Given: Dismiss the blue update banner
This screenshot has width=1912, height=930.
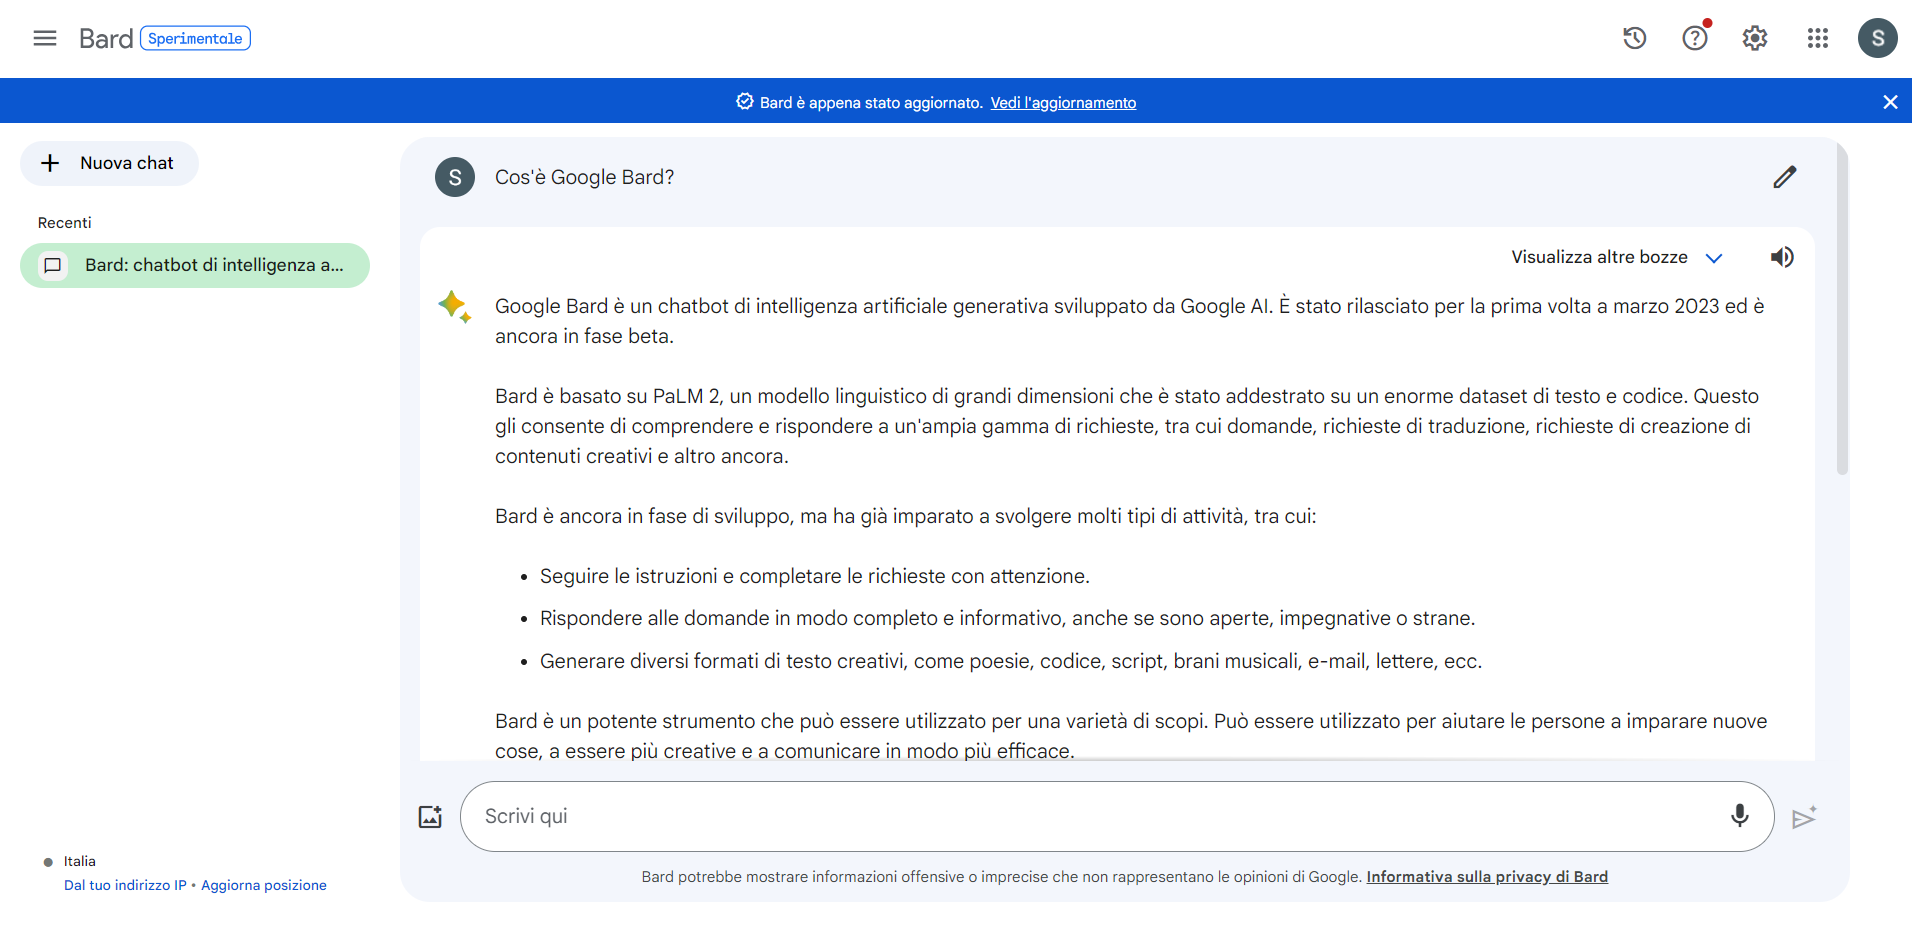Looking at the screenshot, I should pos(1890,102).
